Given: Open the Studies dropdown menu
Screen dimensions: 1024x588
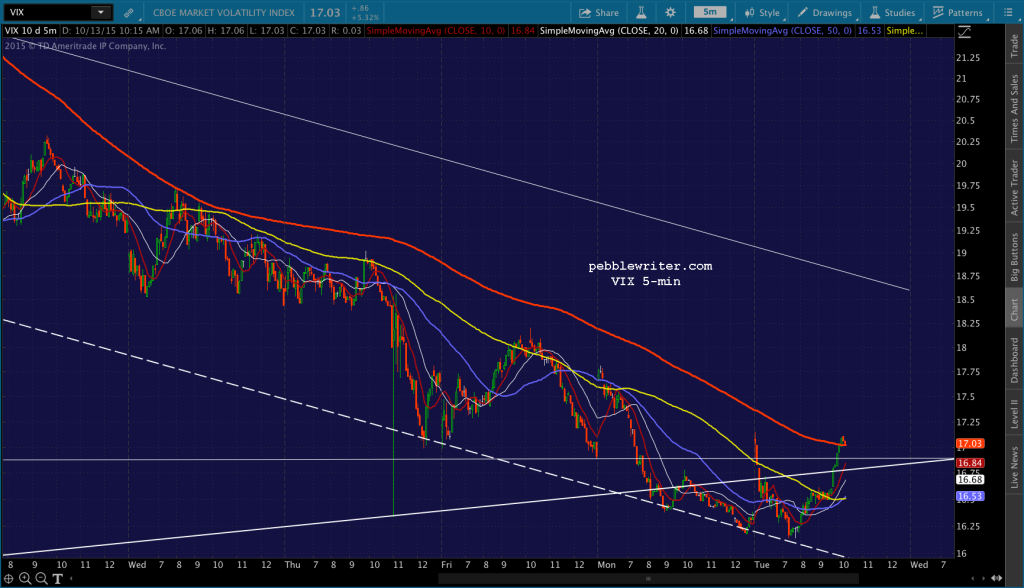Looking at the screenshot, I should pos(892,12).
